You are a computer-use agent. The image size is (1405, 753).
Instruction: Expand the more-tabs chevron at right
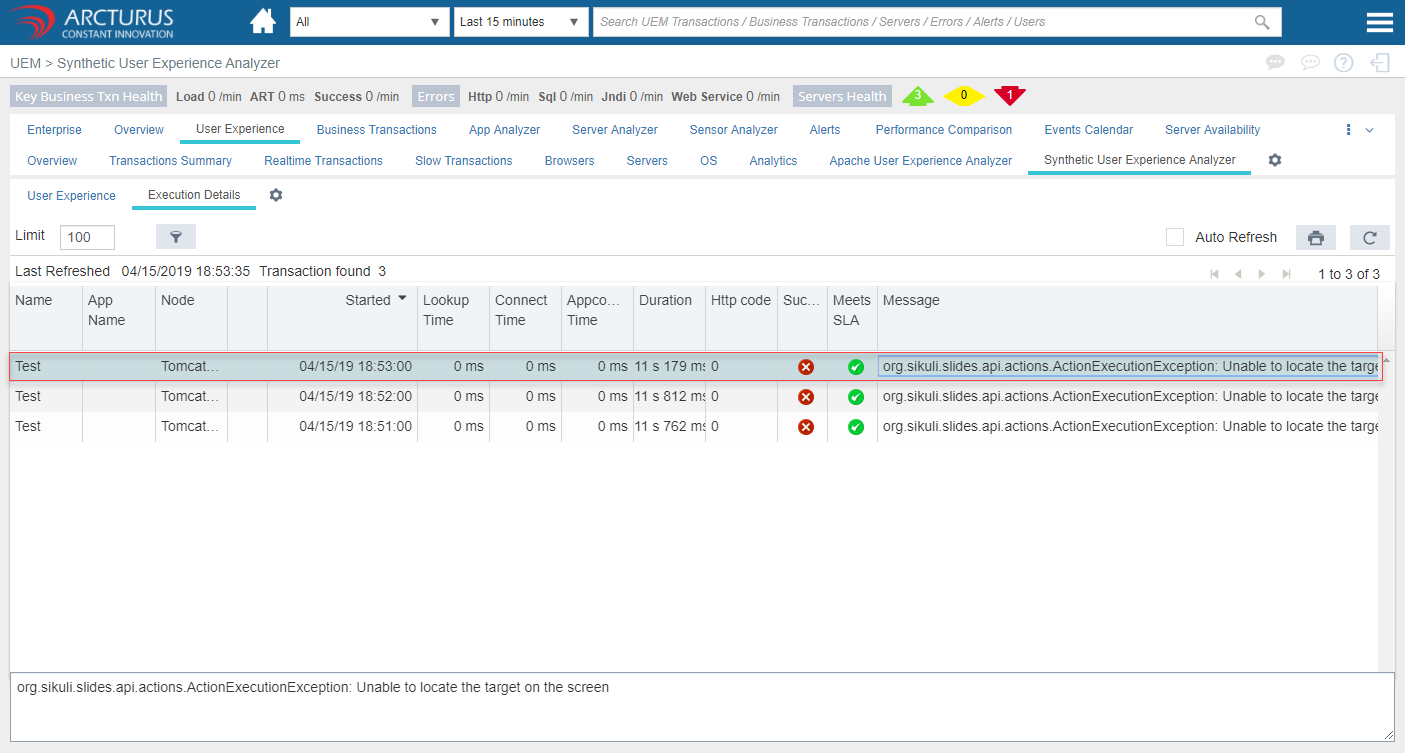pos(1369,130)
